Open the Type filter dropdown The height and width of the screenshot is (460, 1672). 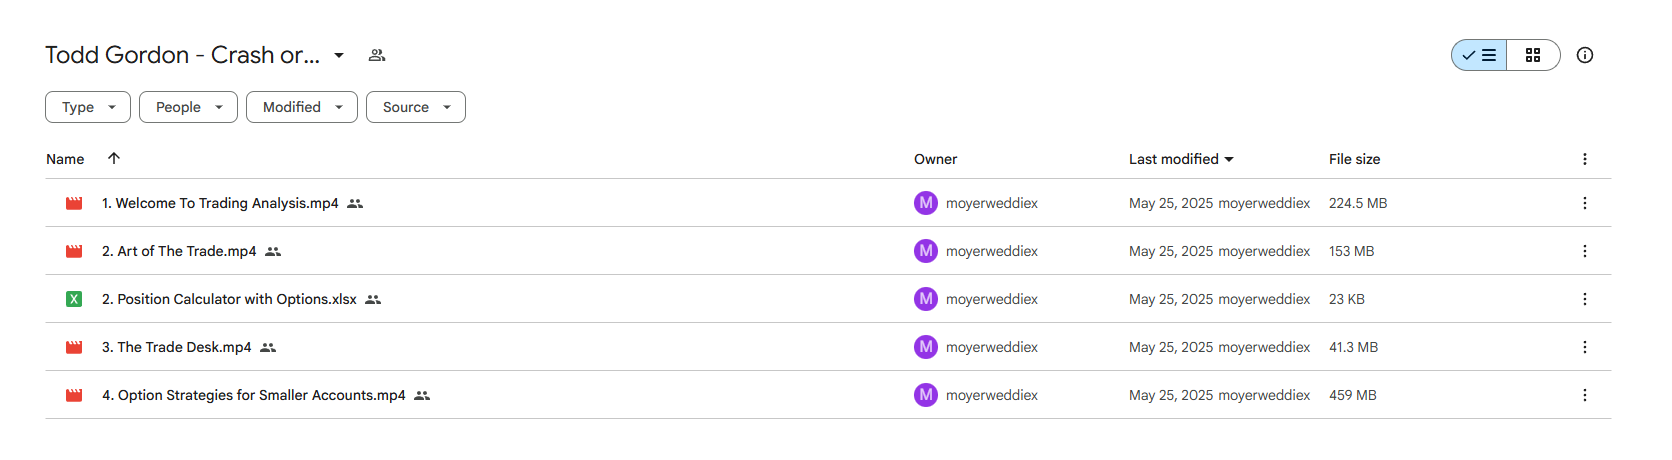[88, 107]
